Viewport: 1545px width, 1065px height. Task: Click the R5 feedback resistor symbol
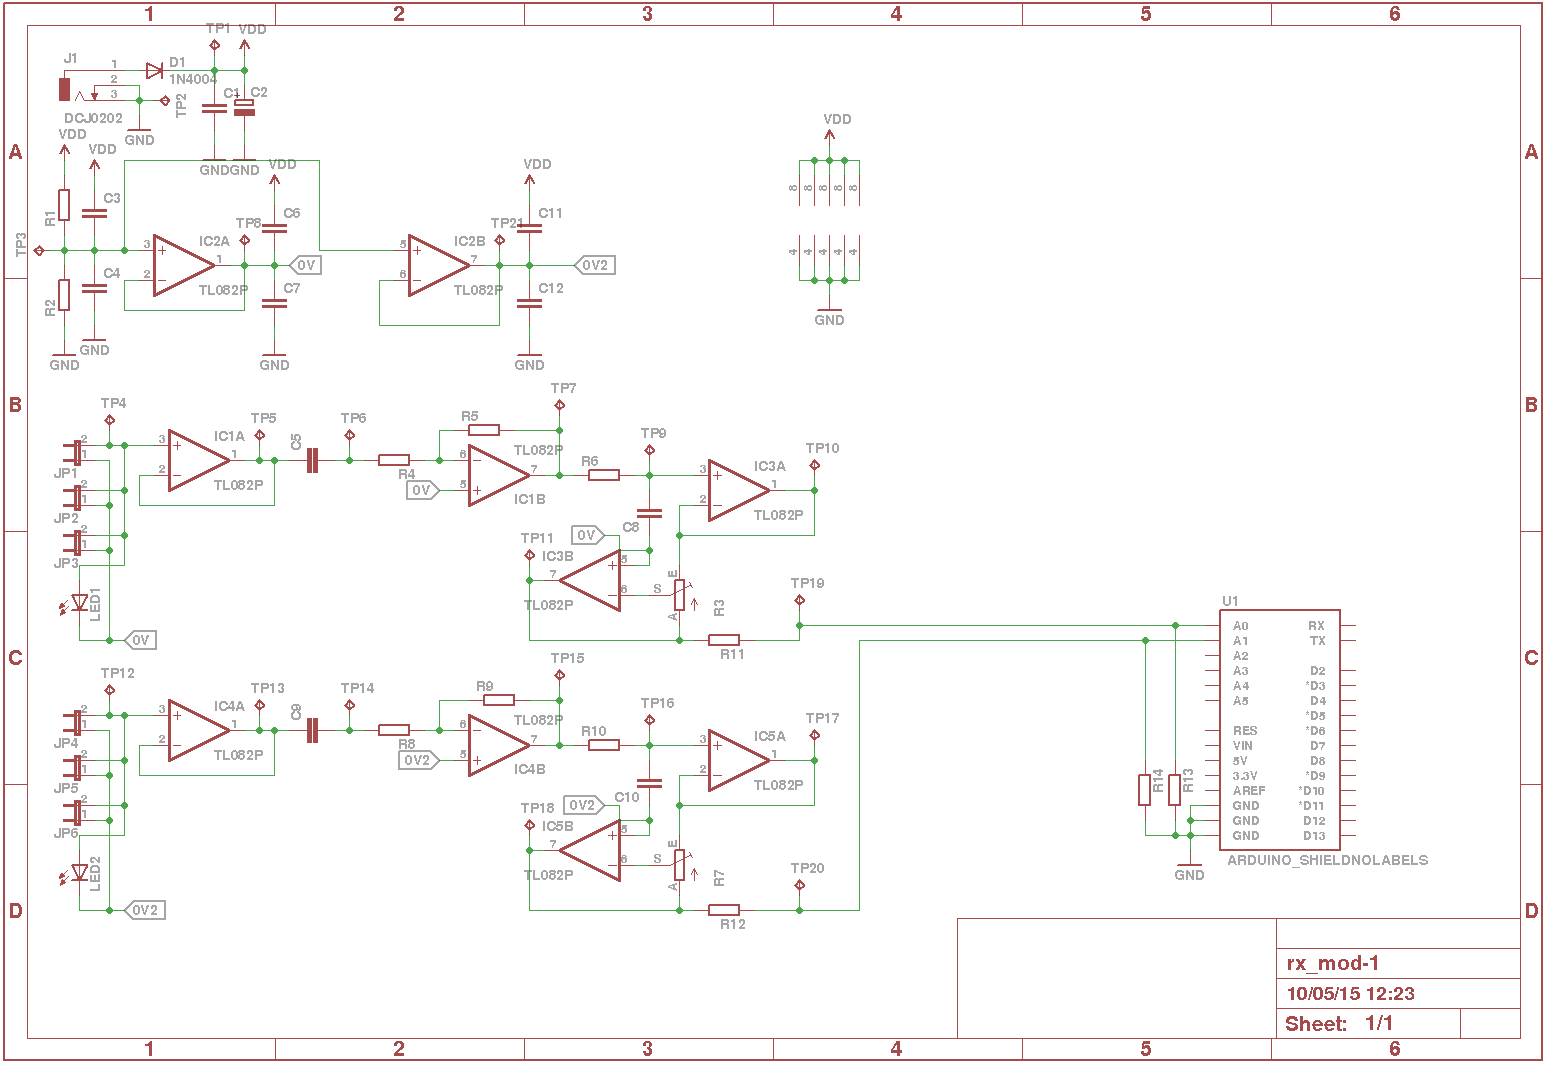pyautogui.click(x=484, y=430)
